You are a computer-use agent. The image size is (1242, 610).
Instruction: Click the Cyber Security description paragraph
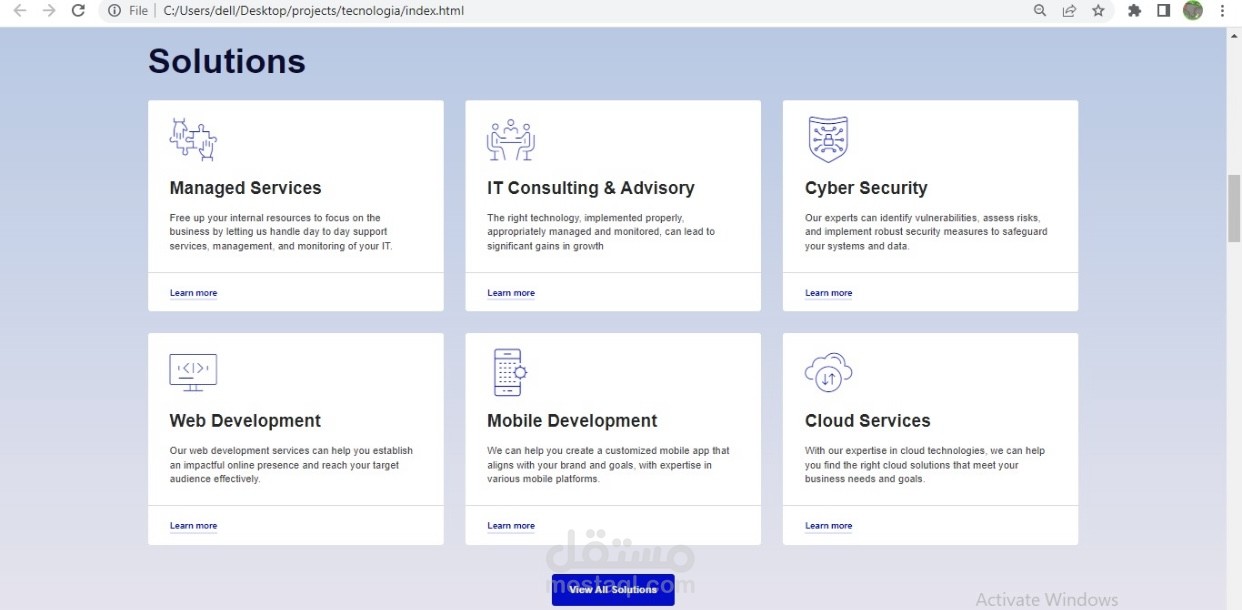(x=926, y=232)
